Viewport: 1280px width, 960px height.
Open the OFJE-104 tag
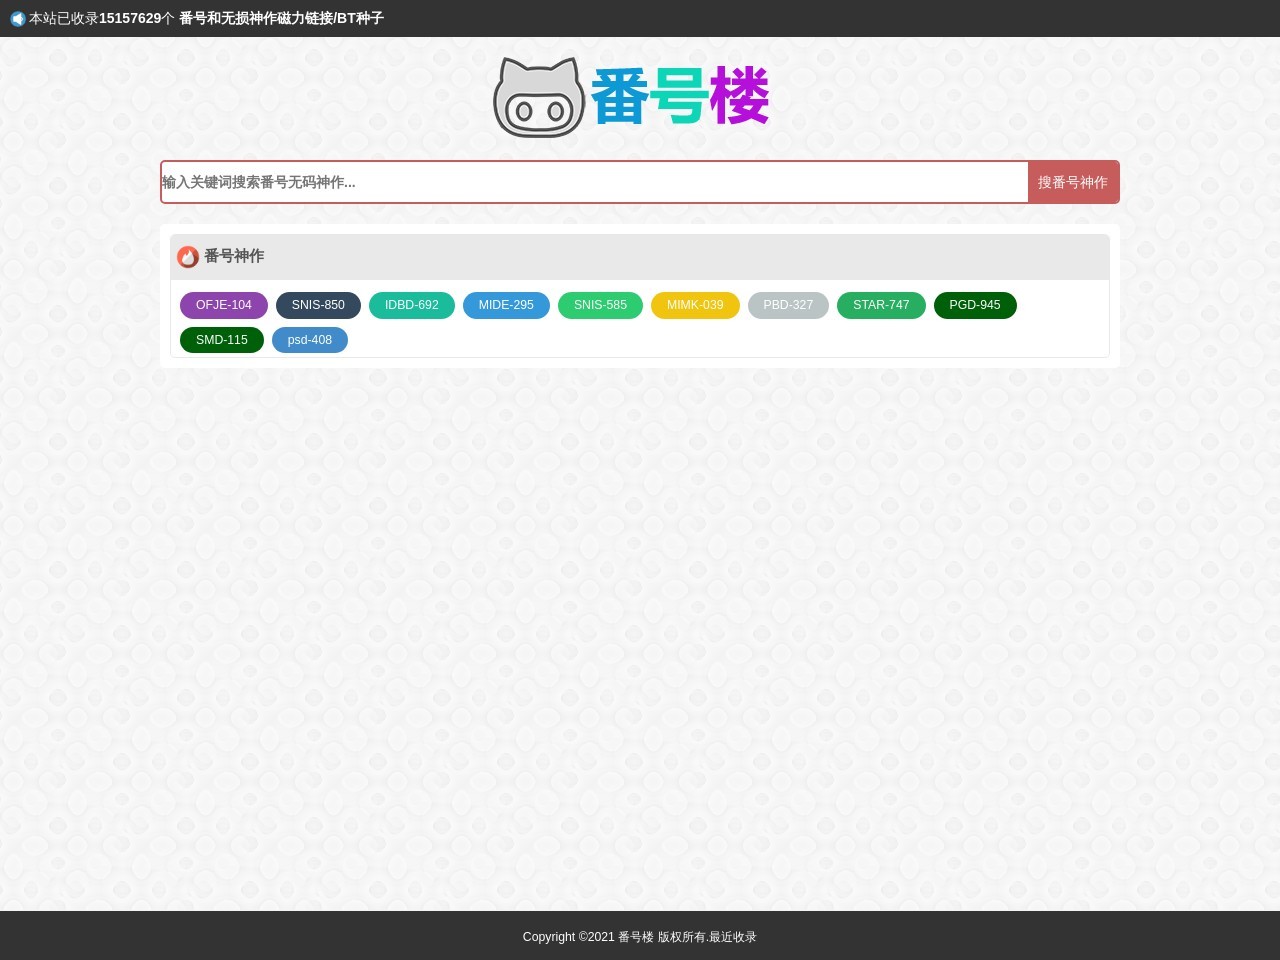coord(224,305)
